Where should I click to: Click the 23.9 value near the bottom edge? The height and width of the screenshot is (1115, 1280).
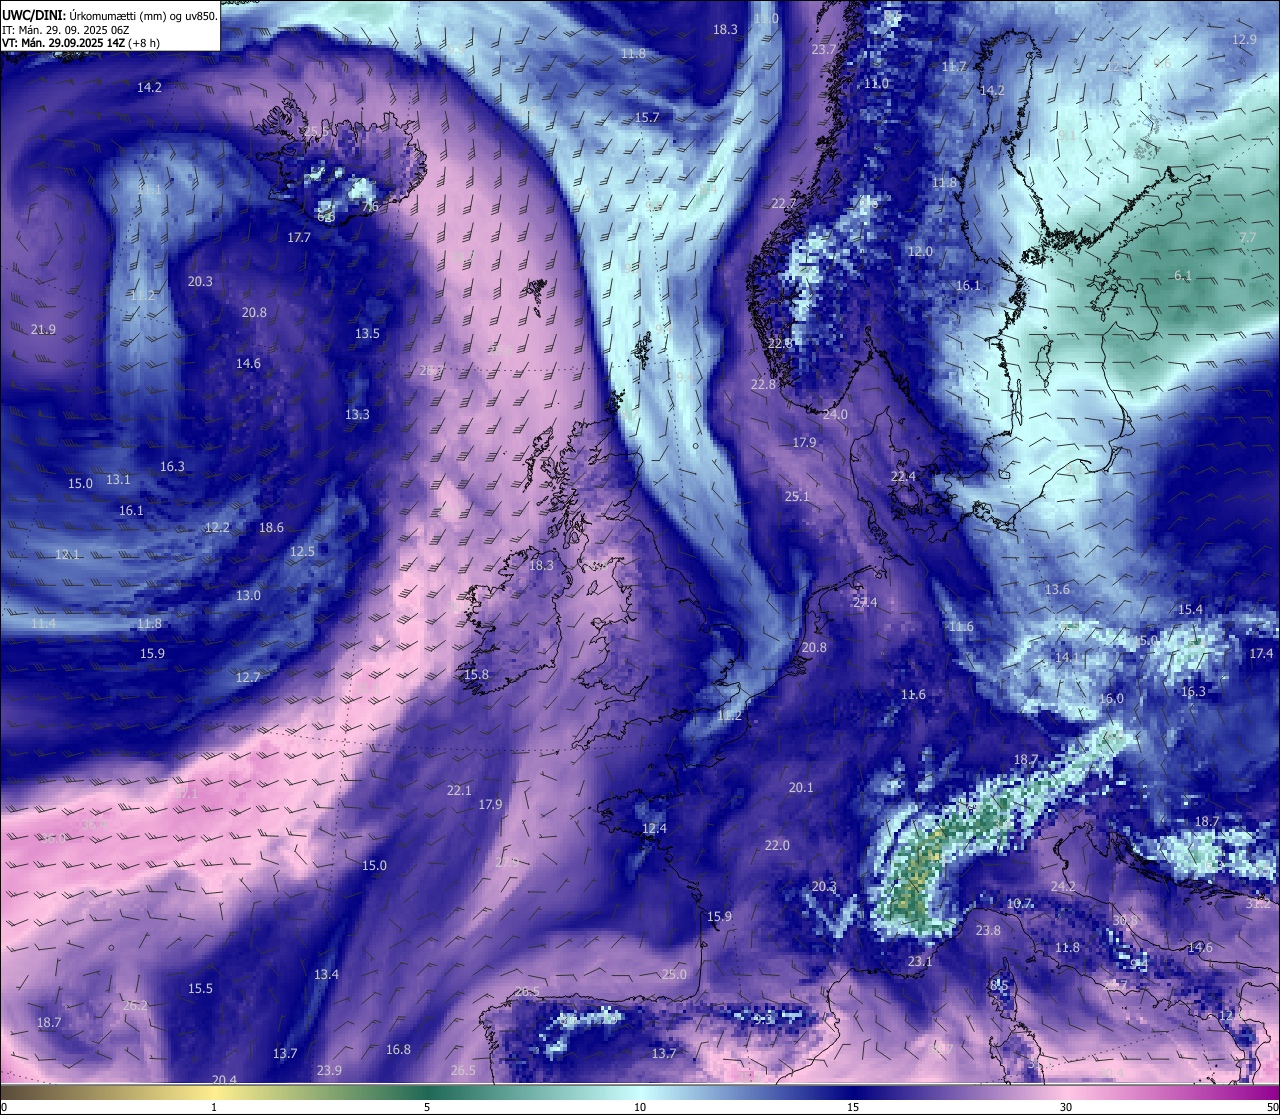tap(329, 1071)
